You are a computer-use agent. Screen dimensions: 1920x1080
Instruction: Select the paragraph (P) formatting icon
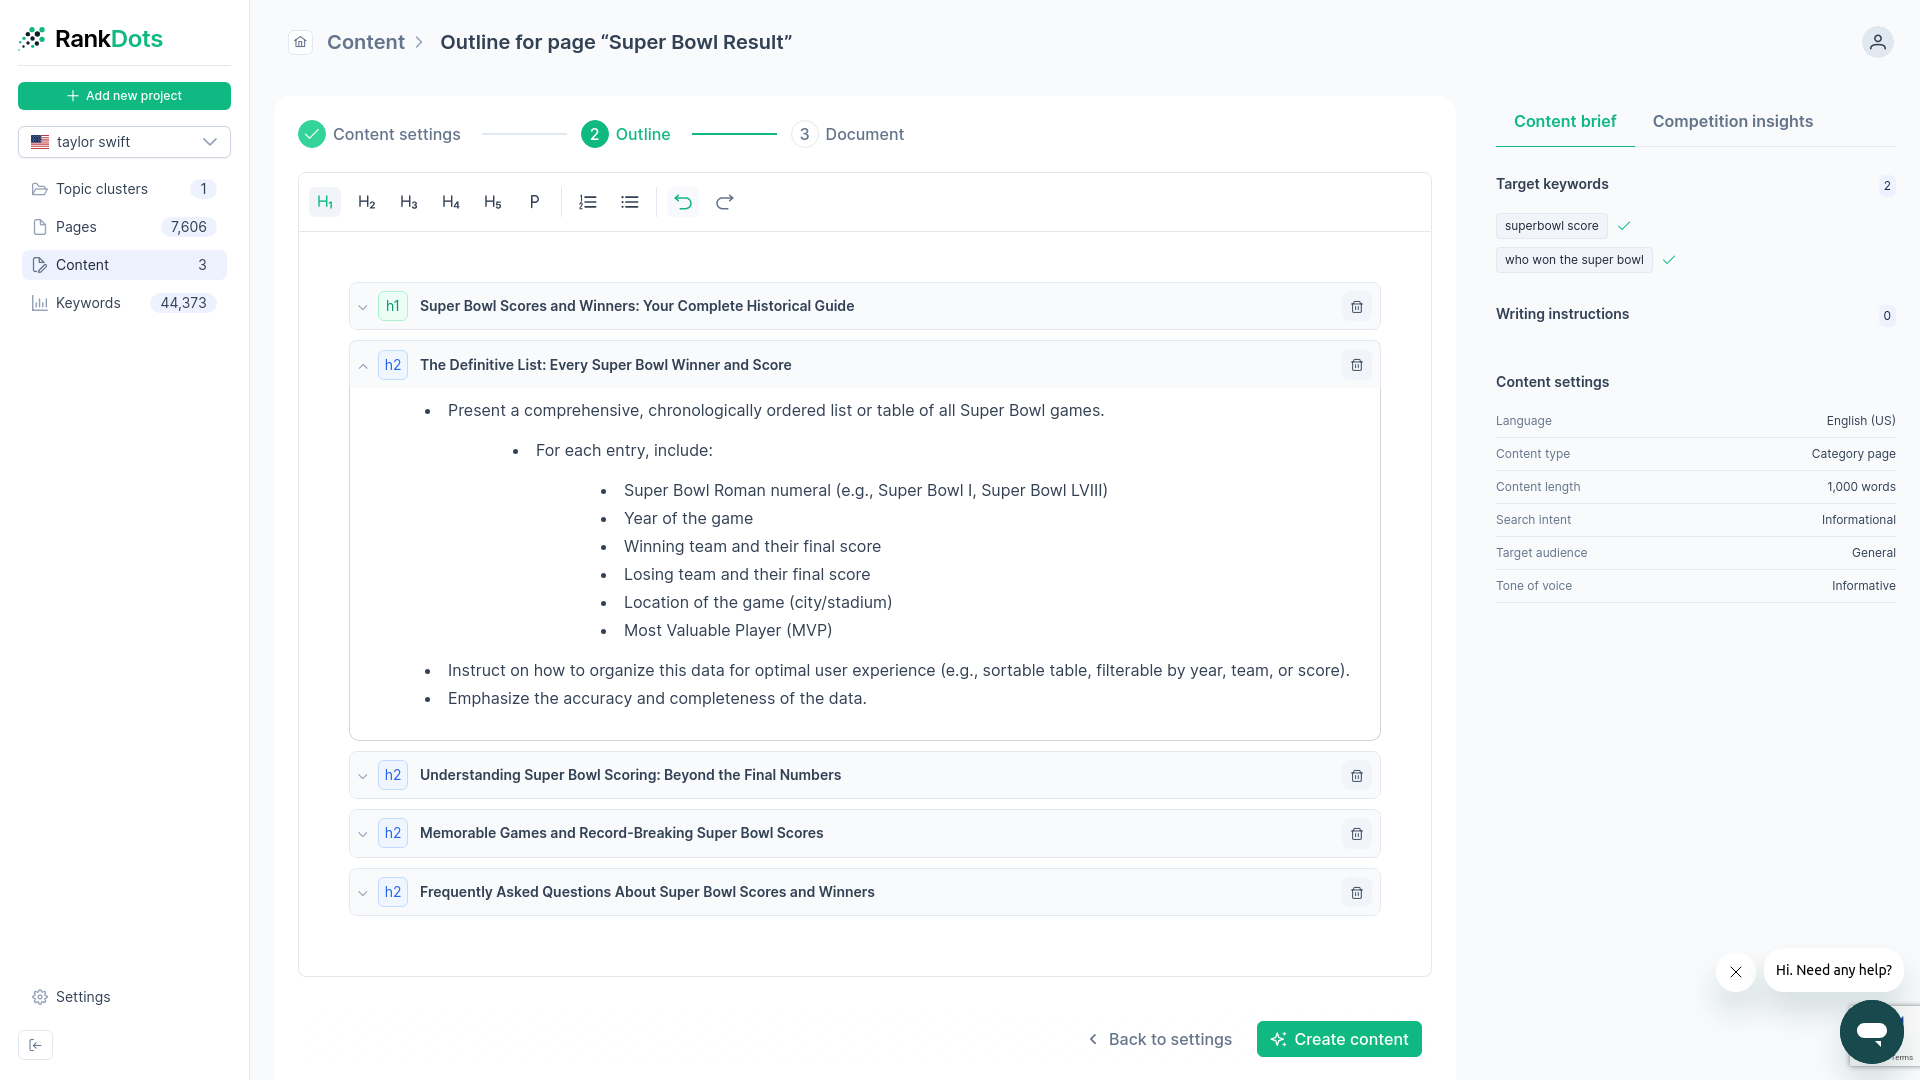[534, 202]
